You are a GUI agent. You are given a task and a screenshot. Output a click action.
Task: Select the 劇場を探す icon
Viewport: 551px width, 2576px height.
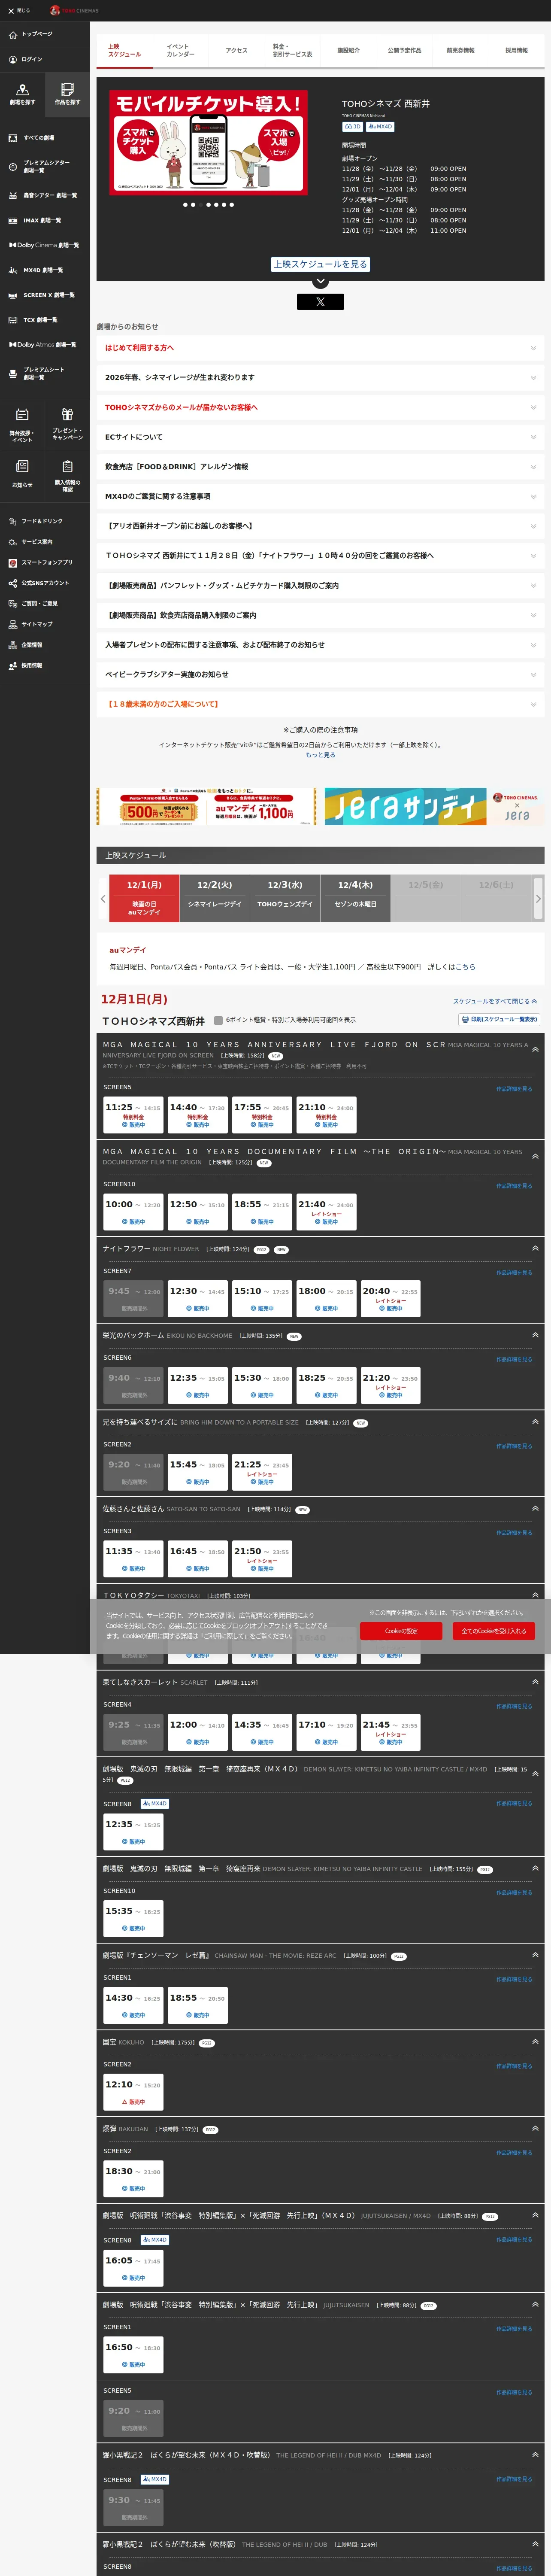coord(22,95)
